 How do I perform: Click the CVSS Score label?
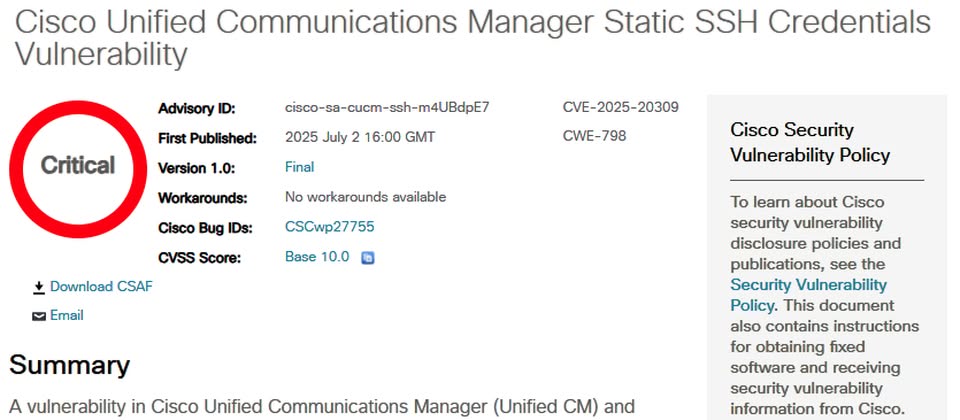click(200, 258)
